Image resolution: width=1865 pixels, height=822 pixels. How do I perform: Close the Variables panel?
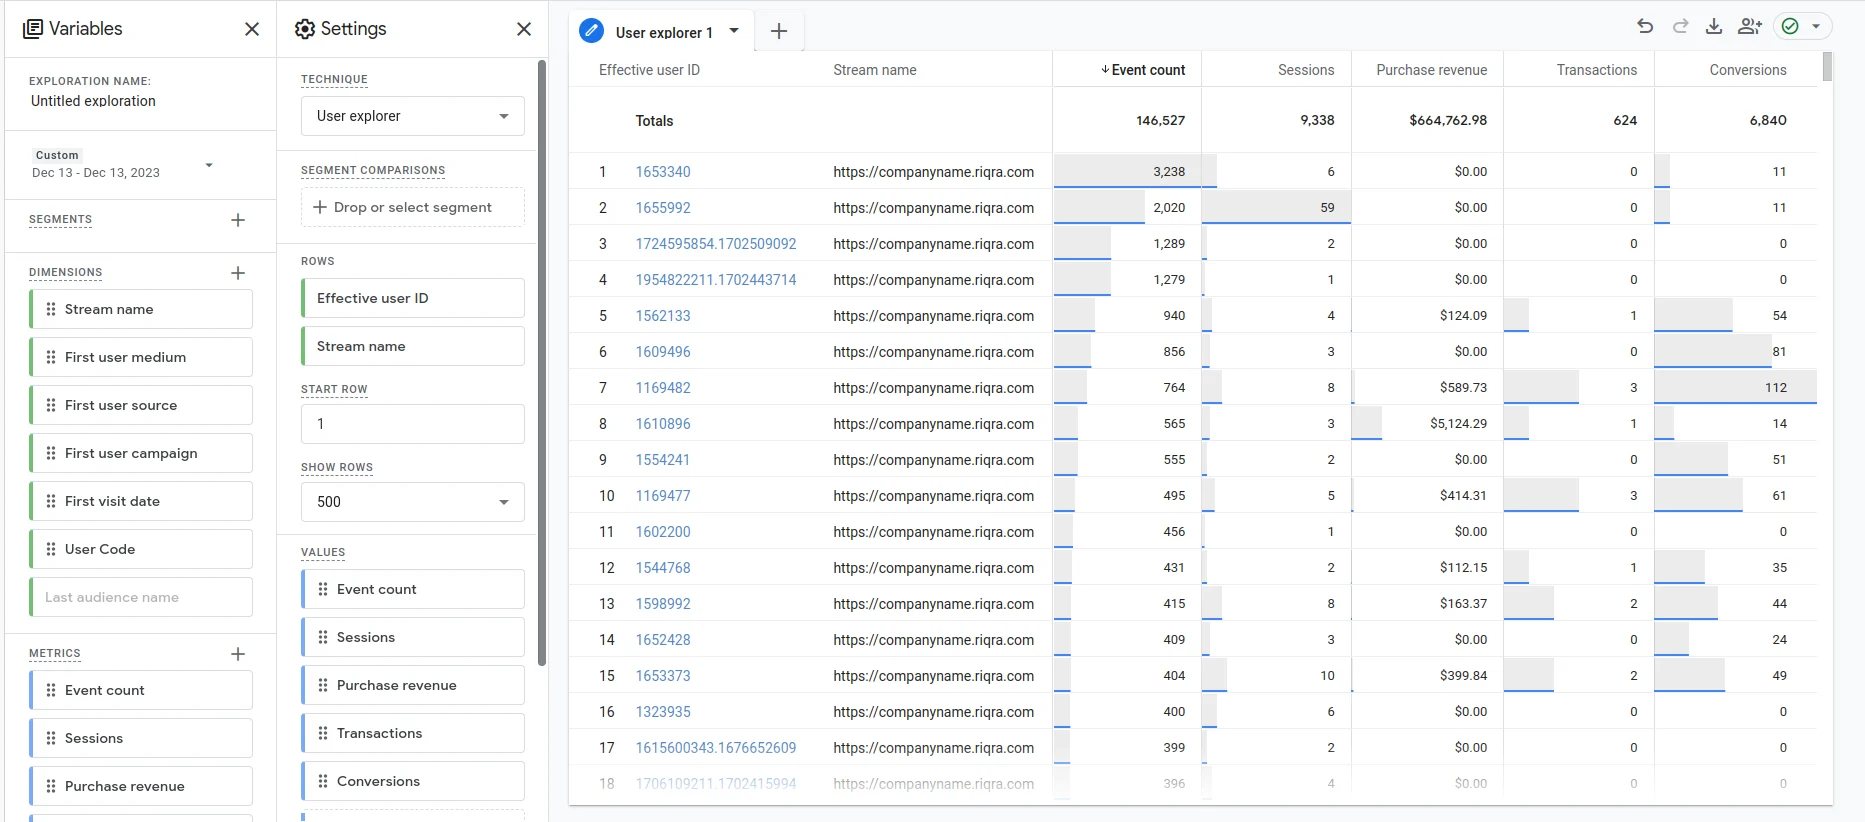pos(252,29)
